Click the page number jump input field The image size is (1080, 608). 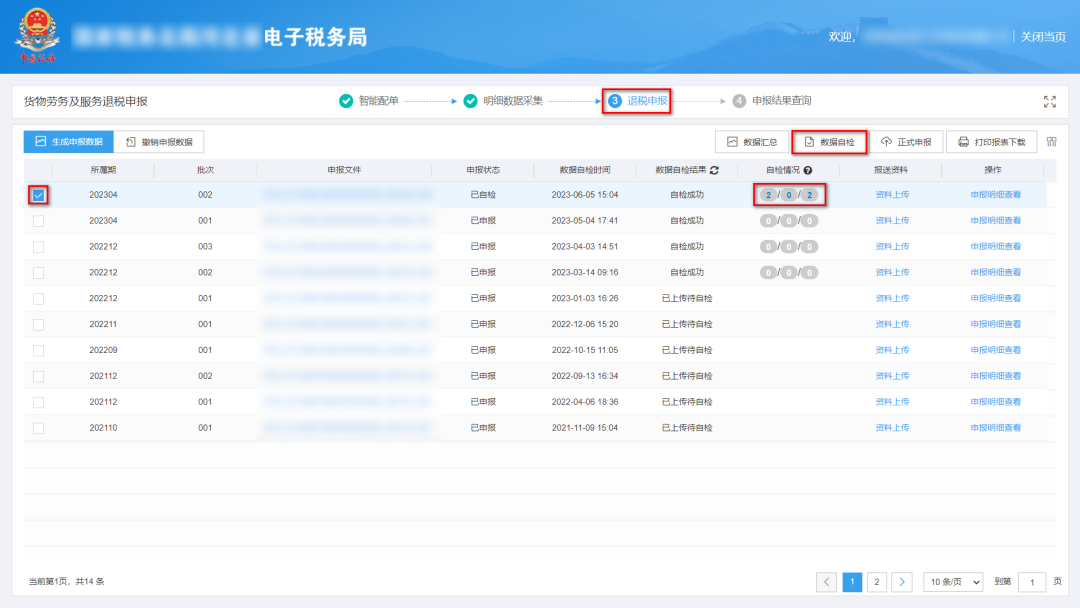click(x=1032, y=581)
